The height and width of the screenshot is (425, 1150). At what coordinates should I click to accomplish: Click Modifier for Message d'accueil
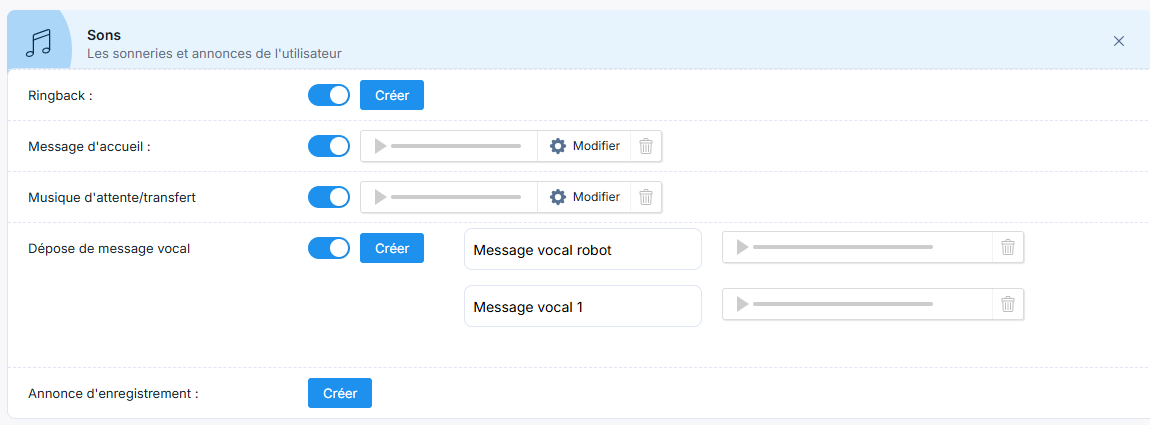(x=585, y=146)
